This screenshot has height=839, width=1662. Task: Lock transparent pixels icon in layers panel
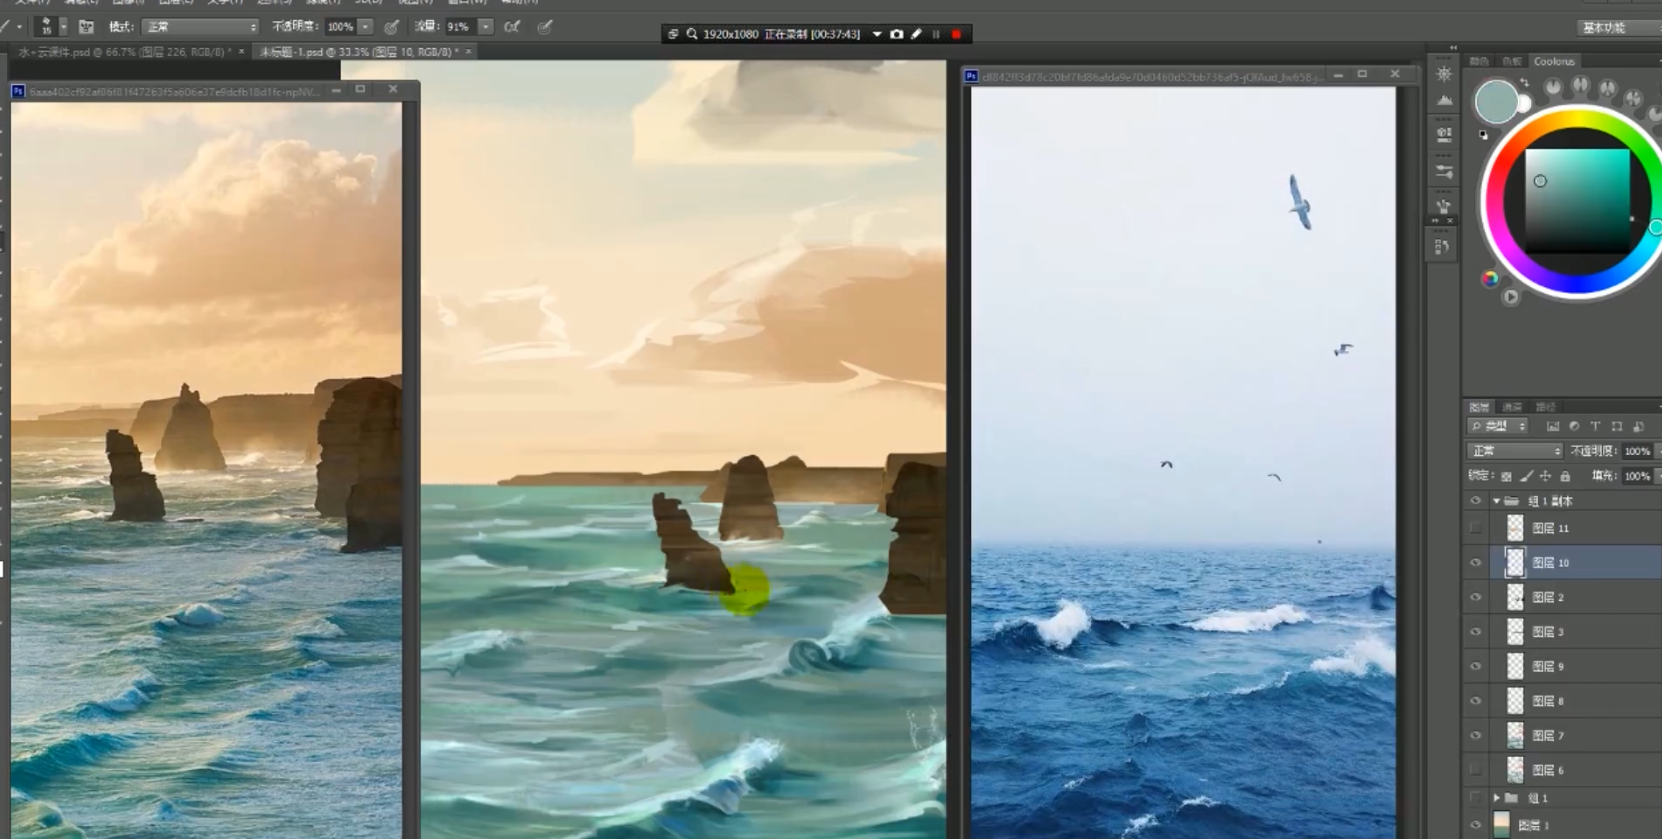[1506, 476]
